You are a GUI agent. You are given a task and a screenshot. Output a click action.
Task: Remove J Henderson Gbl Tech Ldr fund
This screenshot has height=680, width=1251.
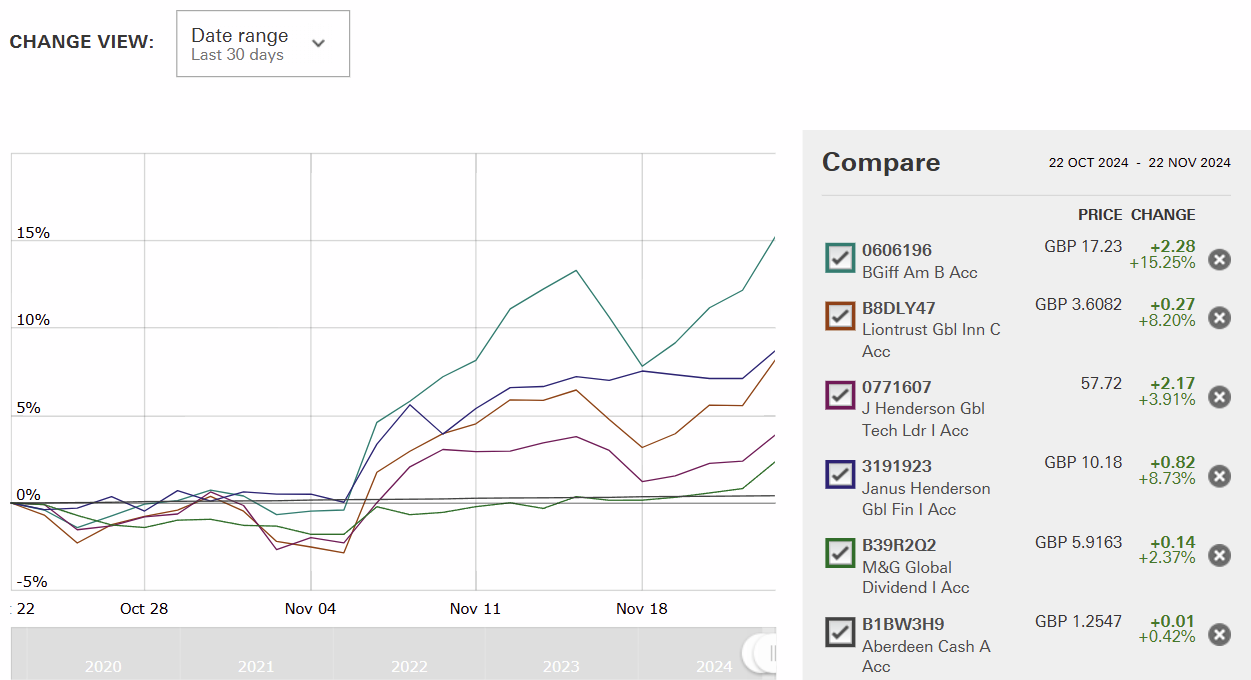click(x=1219, y=397)
